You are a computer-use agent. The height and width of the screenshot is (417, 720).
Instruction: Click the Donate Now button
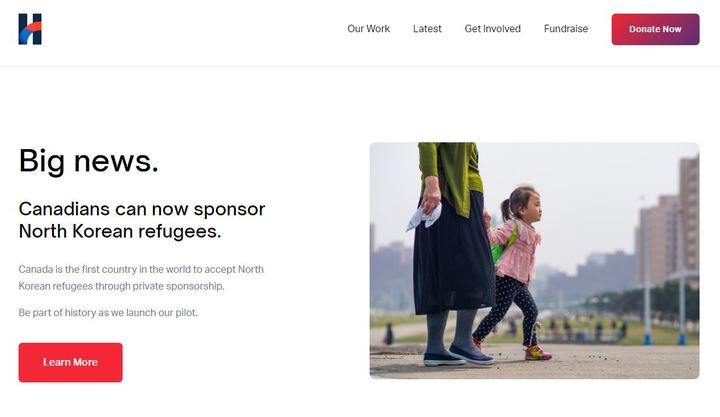(x=655, y=29)
